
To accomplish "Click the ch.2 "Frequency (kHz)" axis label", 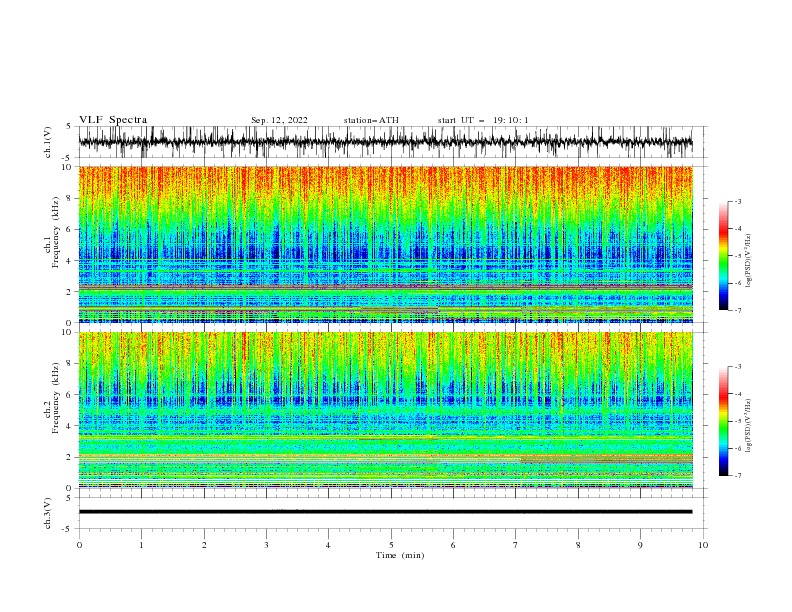I will coord(56,398).
